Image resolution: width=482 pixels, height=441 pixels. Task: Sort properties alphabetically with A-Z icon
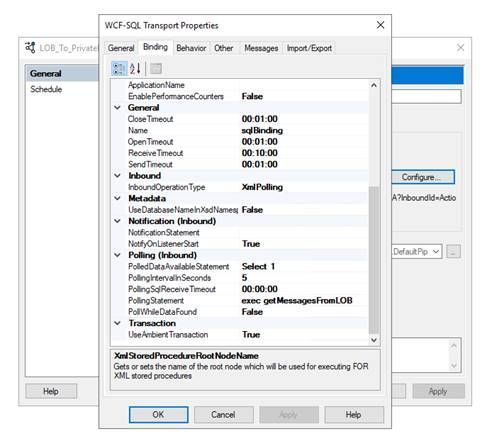click(135, 69)
